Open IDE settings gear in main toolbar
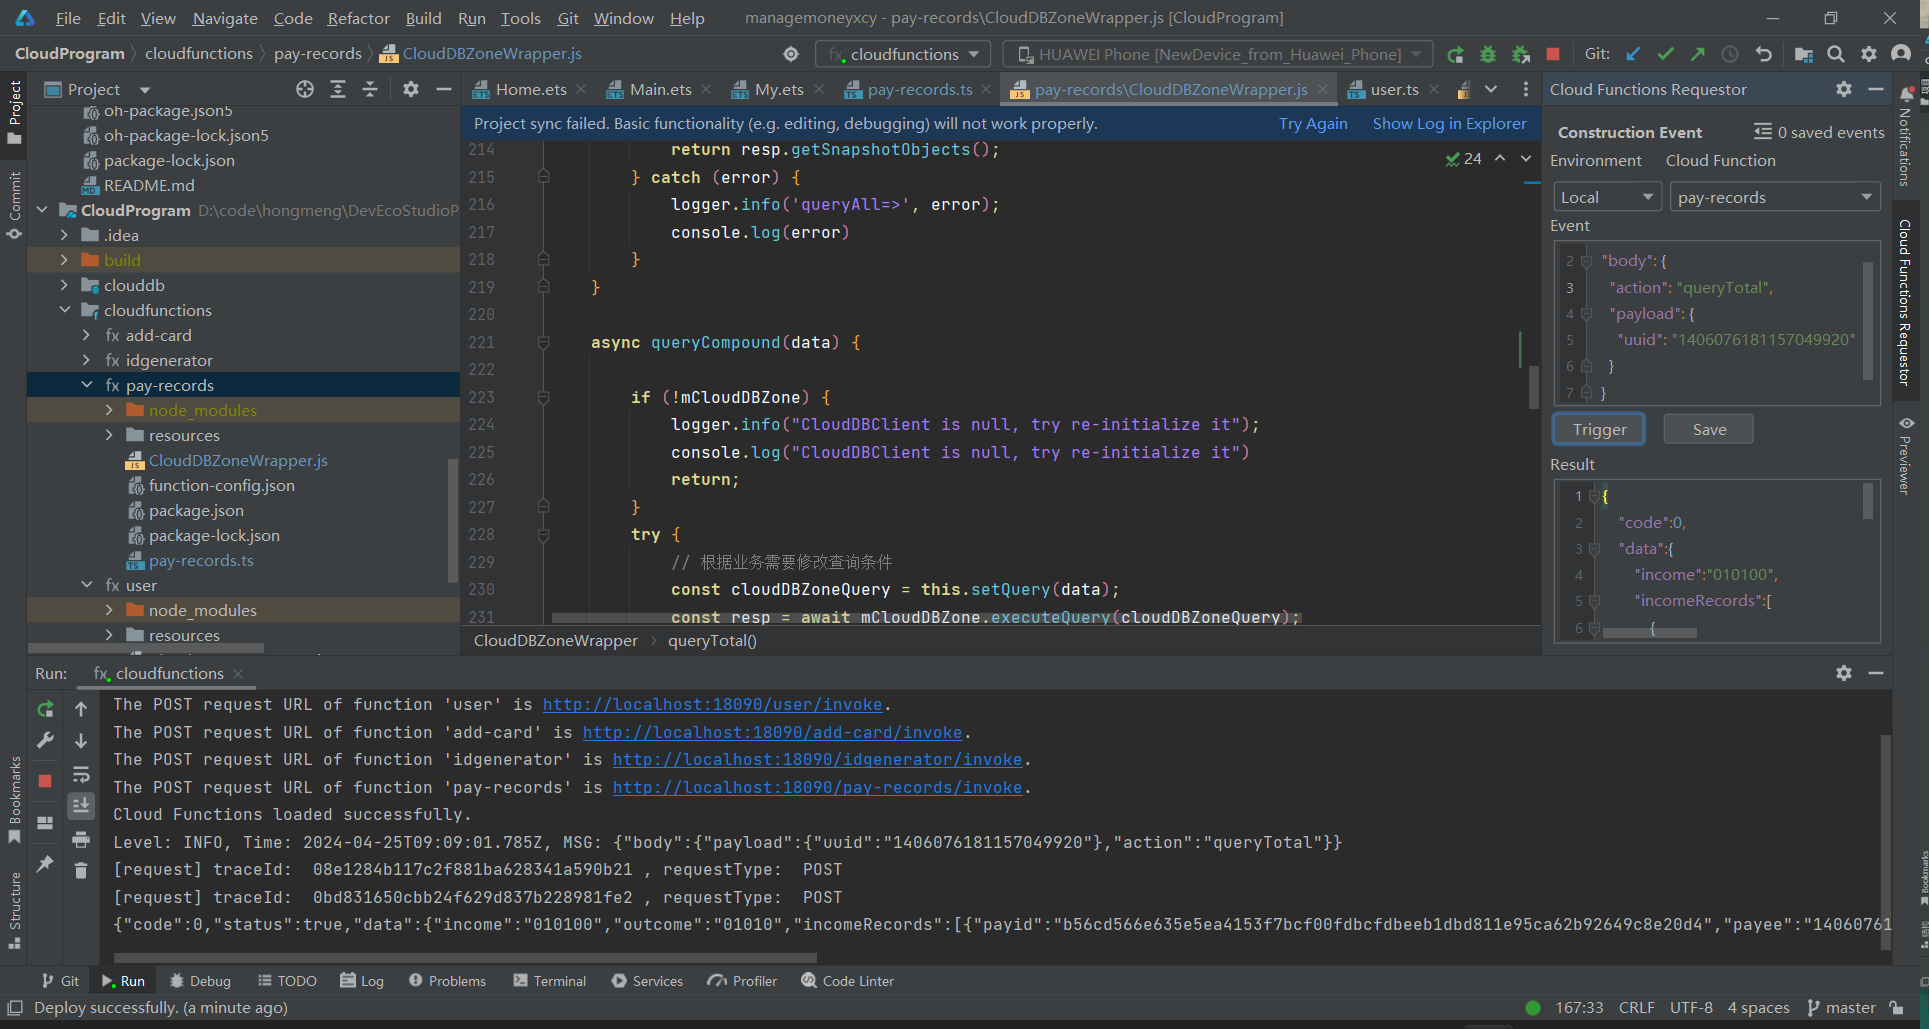1929x1029 pixels. 1868,54
